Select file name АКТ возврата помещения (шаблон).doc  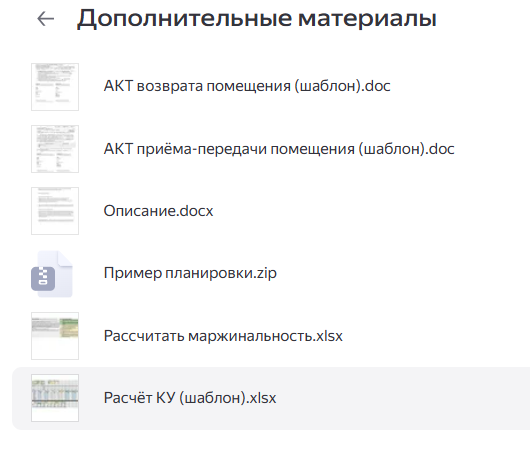coord(247,86)
